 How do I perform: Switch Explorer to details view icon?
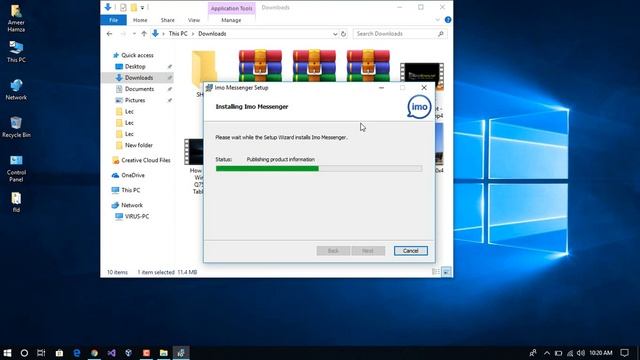point(436,272)
